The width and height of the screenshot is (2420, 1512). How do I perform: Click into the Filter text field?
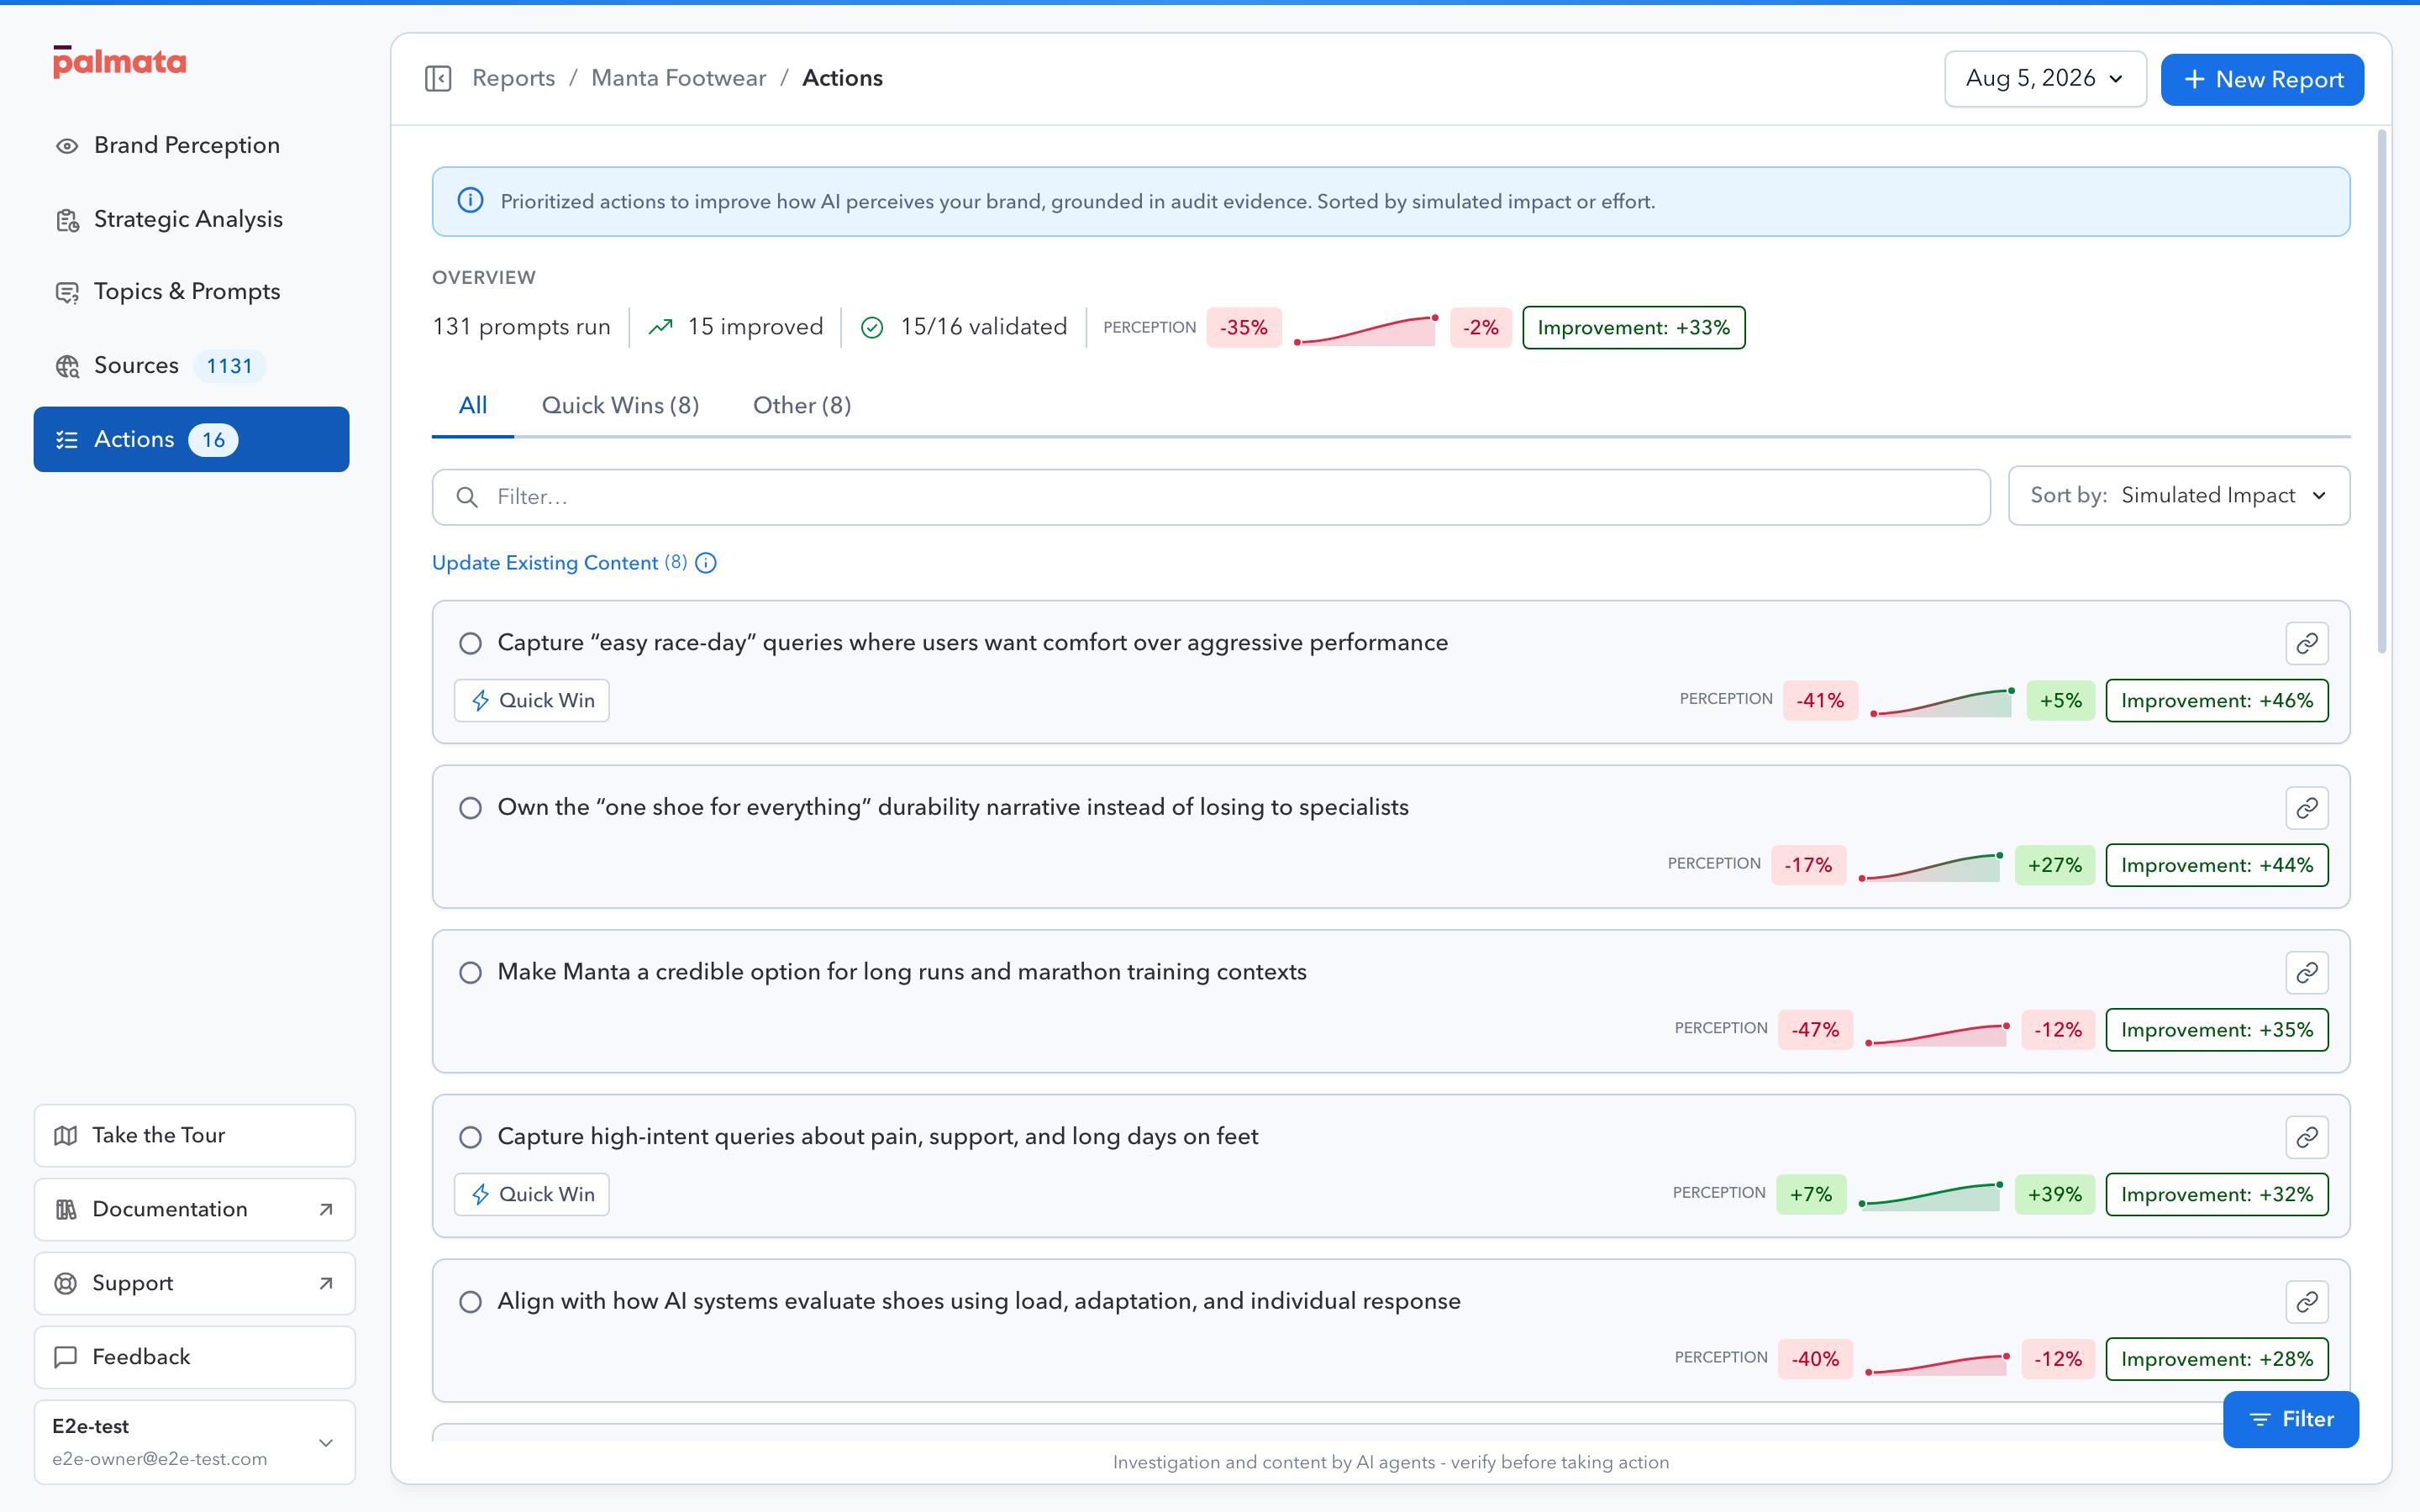click(1211, 497)
